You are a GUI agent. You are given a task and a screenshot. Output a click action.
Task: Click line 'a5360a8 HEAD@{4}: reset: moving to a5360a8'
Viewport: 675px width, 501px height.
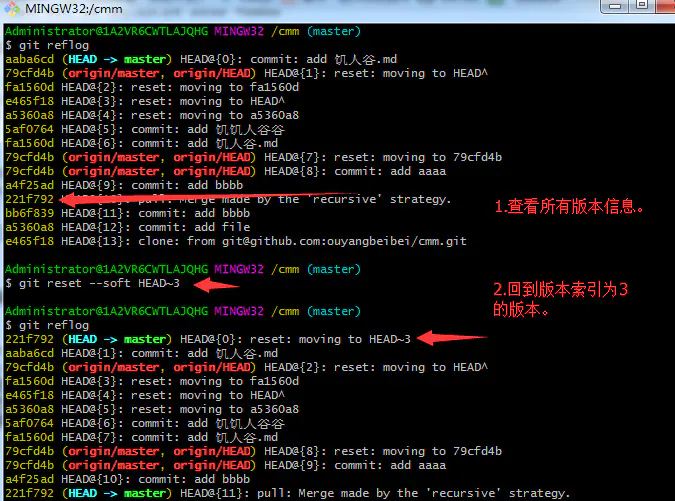tap(152, 115)
